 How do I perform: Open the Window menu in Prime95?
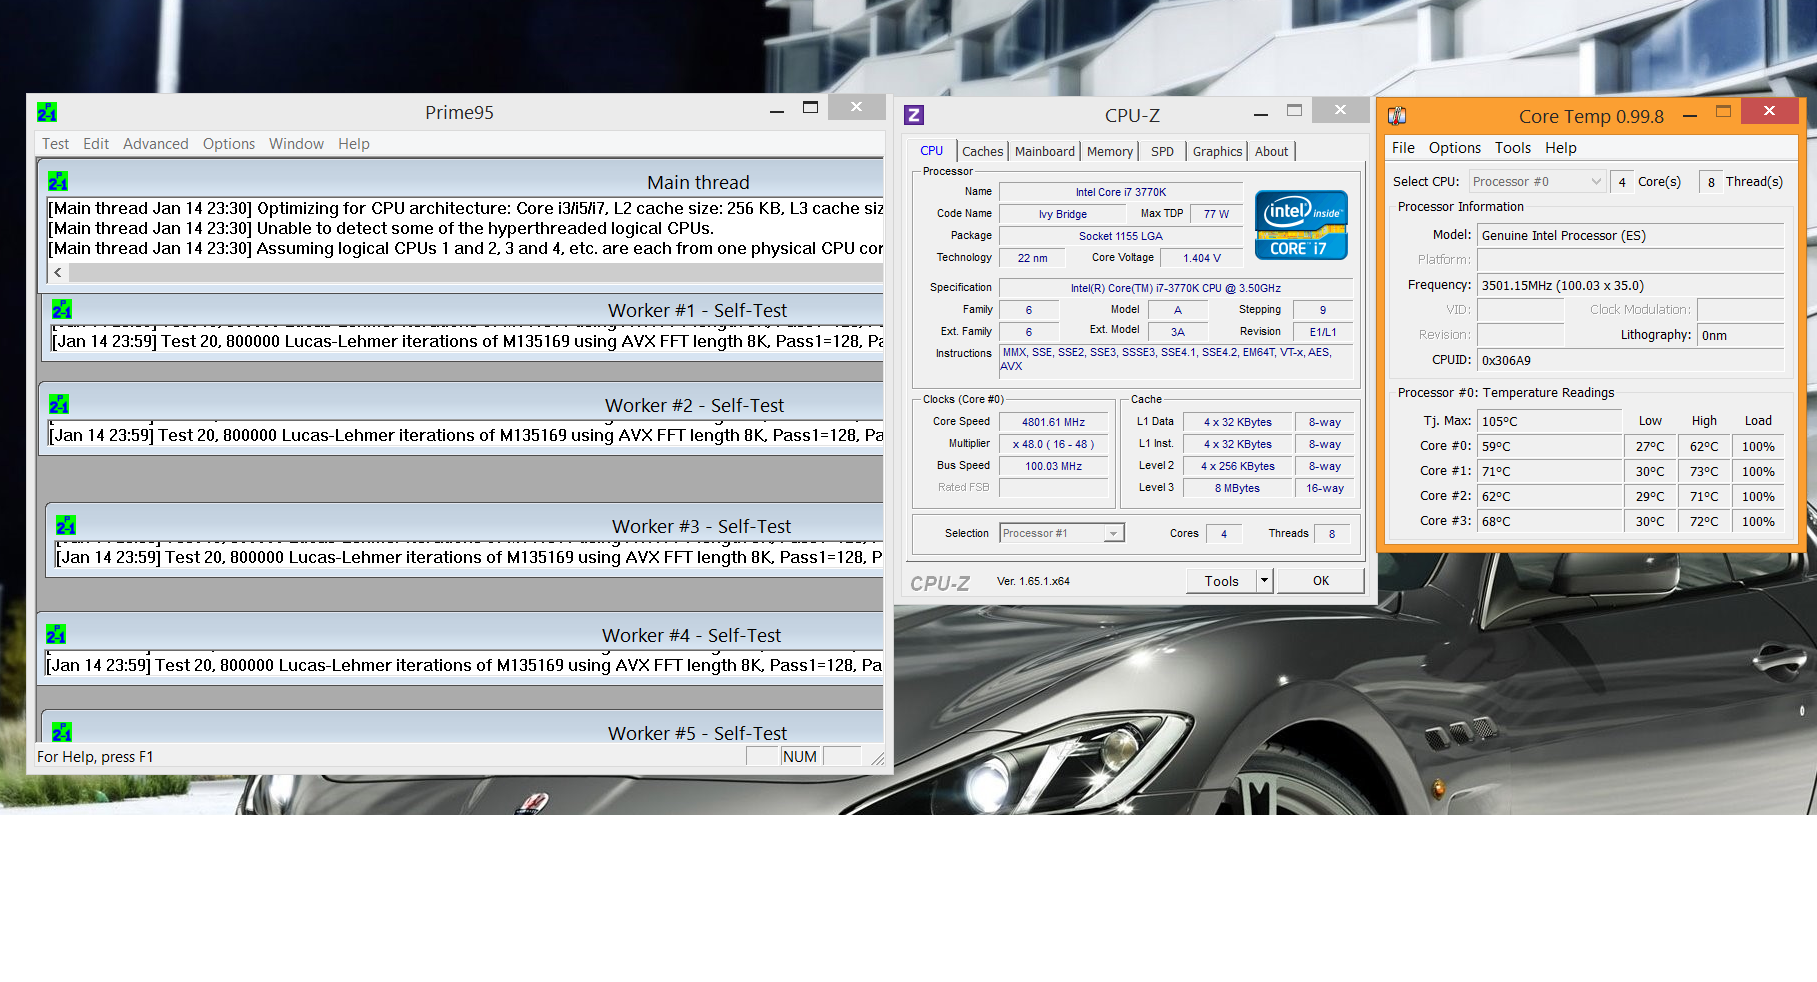[x=296, y=144]
